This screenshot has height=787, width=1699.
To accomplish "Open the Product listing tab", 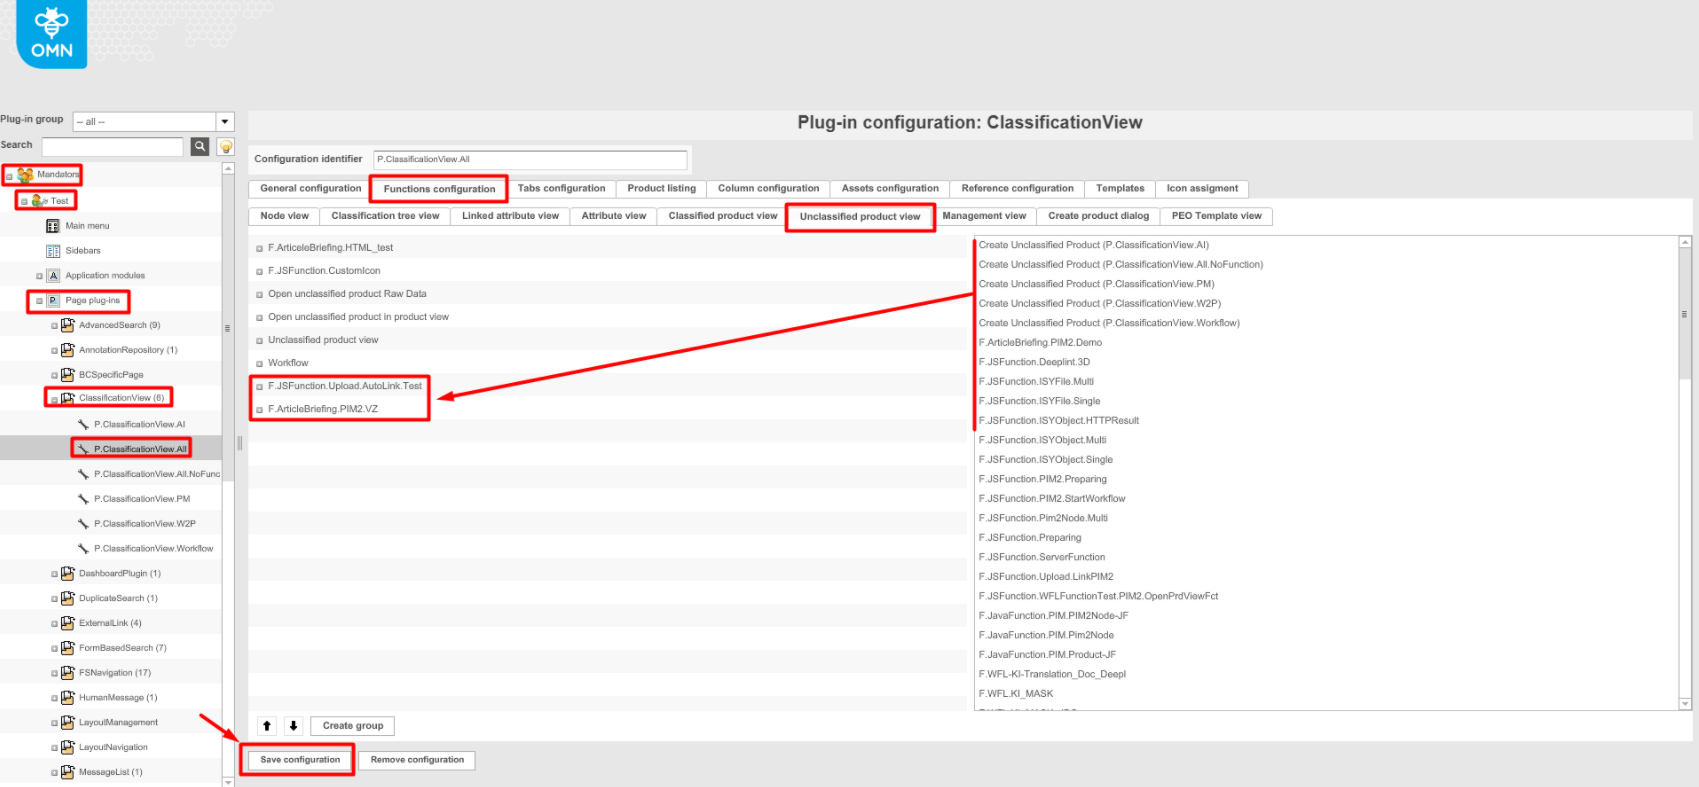I will [661, 189].
